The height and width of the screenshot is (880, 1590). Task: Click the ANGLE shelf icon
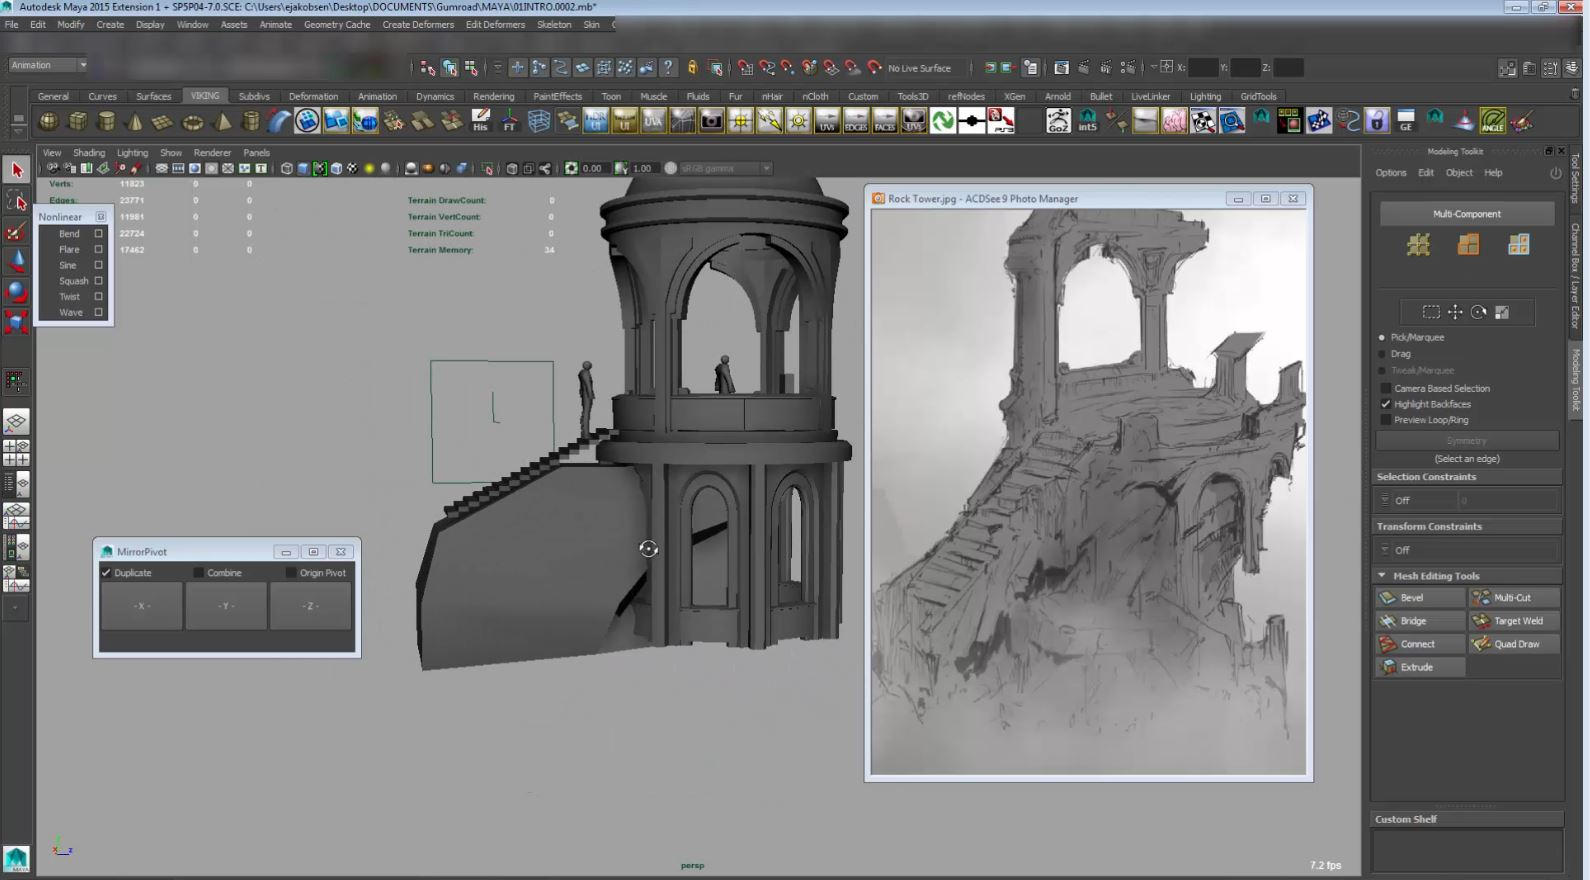1492,121
